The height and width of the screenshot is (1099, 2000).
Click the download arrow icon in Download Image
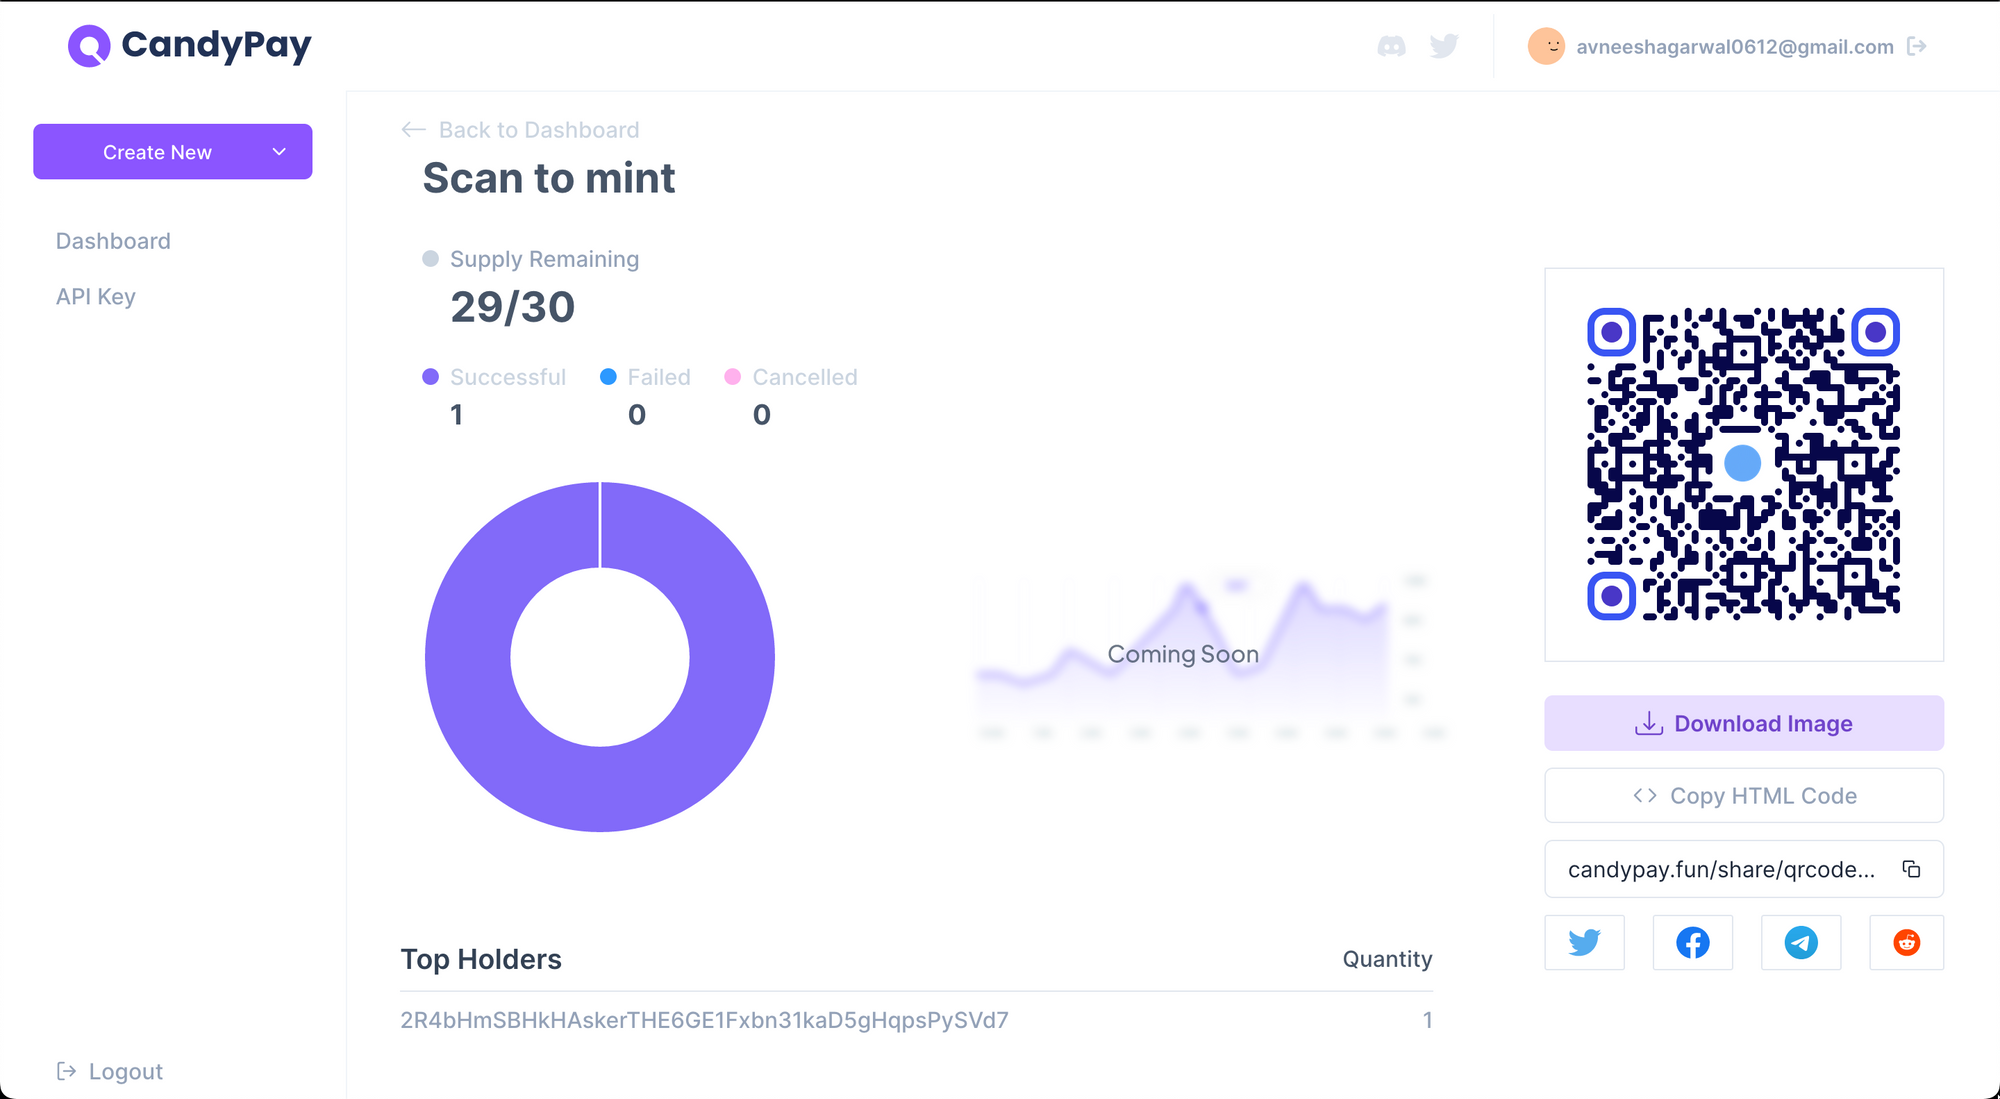click(x=1648, y=723)
